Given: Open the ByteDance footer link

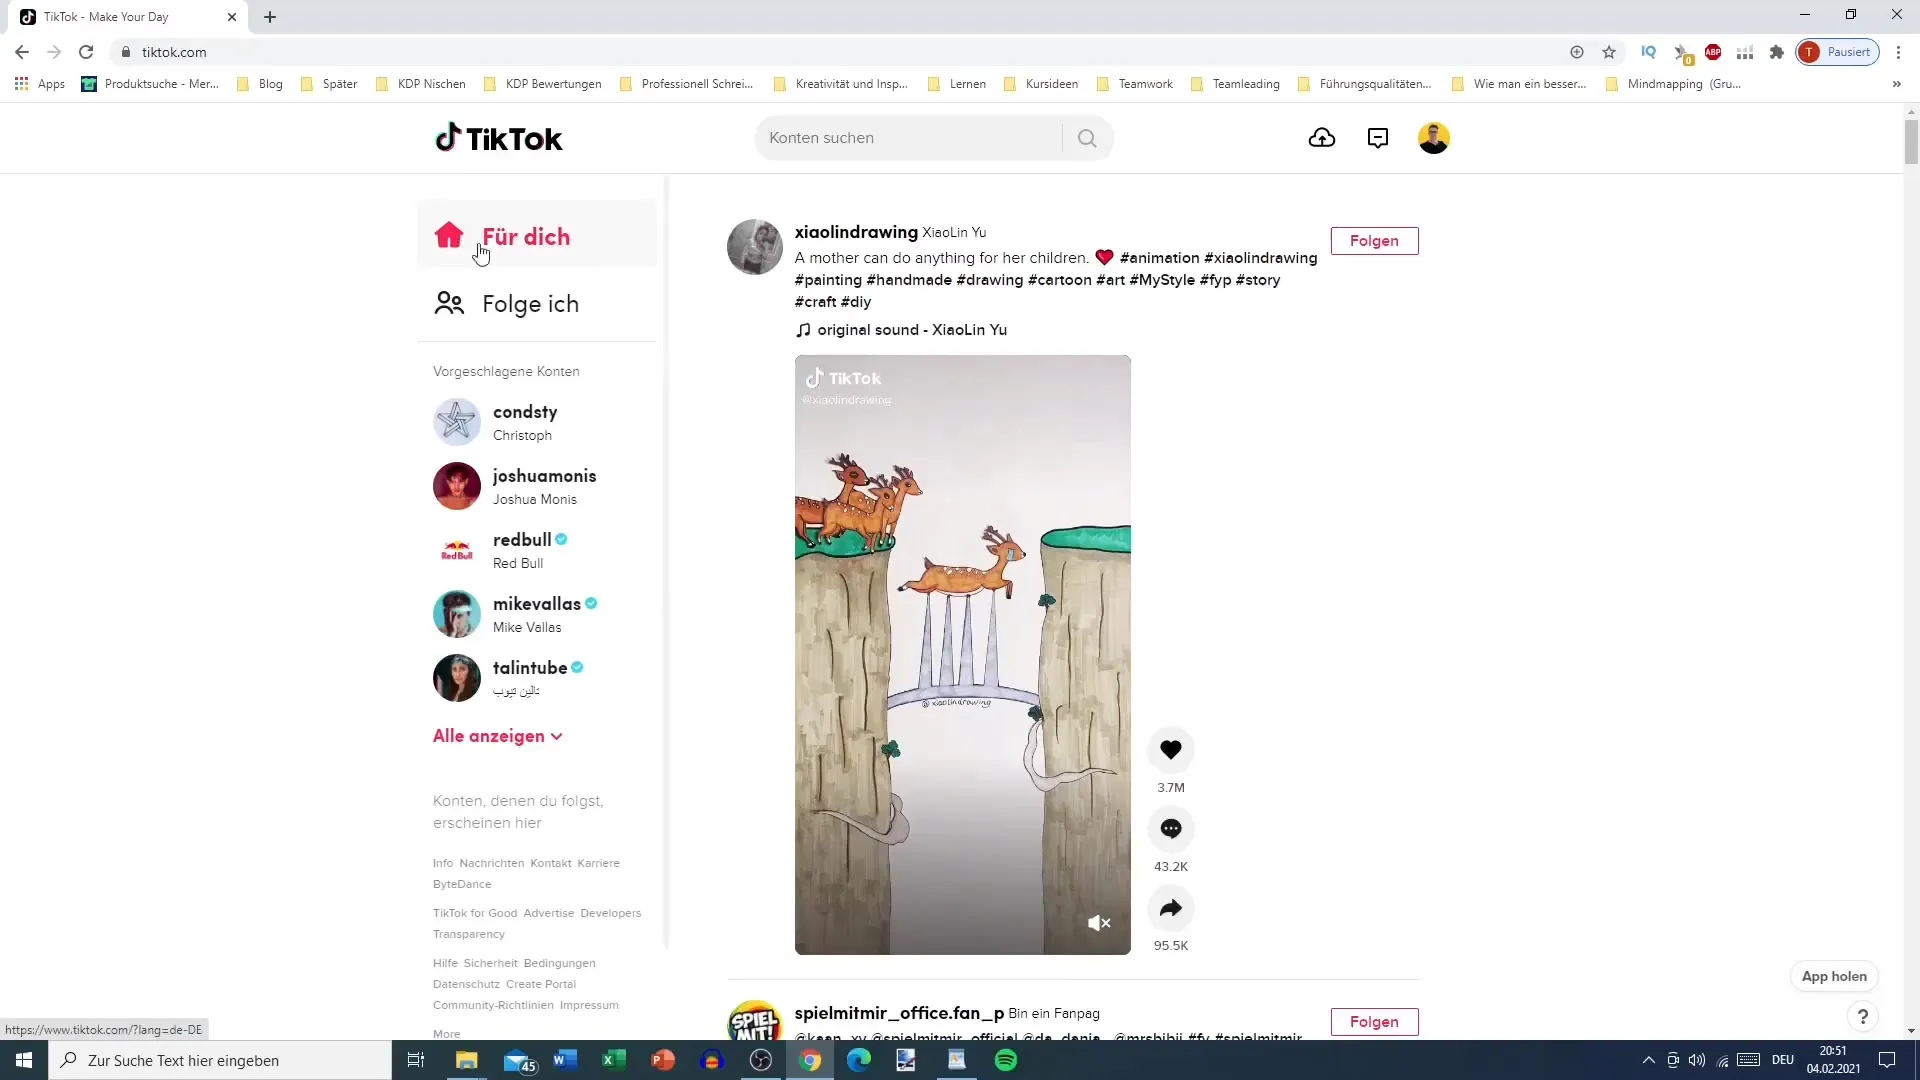Looking at the screenshot, I should click(x=462, y=884).
